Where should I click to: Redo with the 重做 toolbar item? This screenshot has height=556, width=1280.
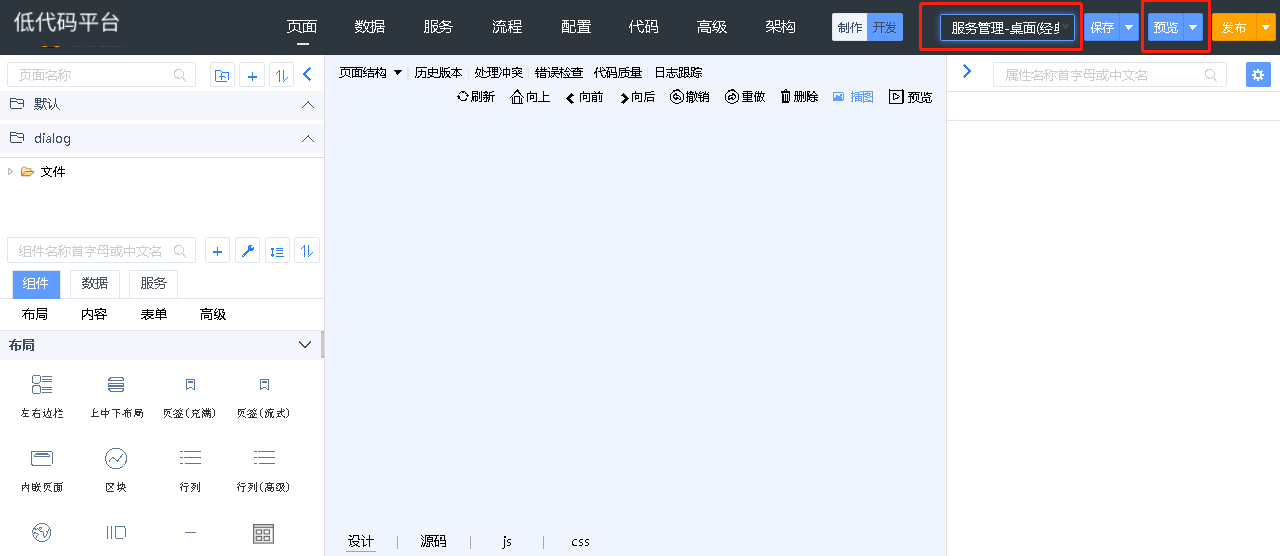click(745, 97)
